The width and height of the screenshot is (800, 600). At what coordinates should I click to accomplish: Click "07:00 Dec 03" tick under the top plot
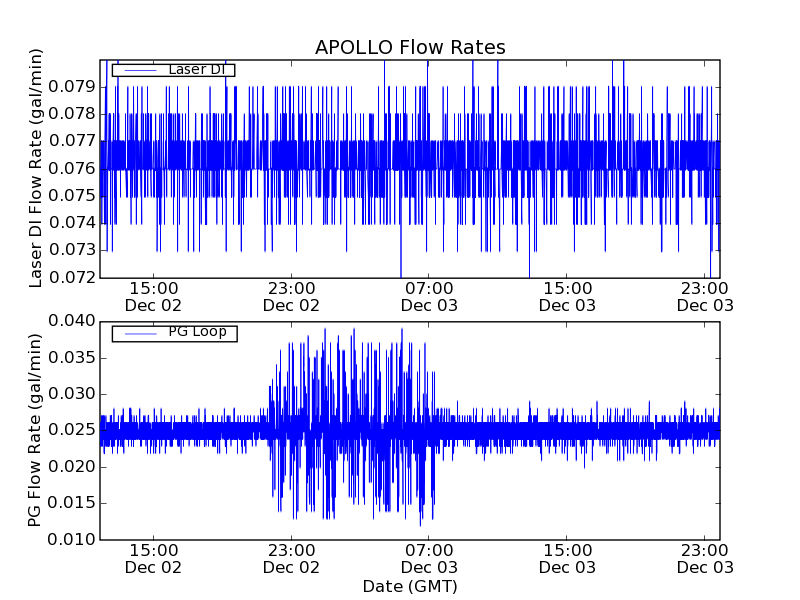(x=429, y=296)
